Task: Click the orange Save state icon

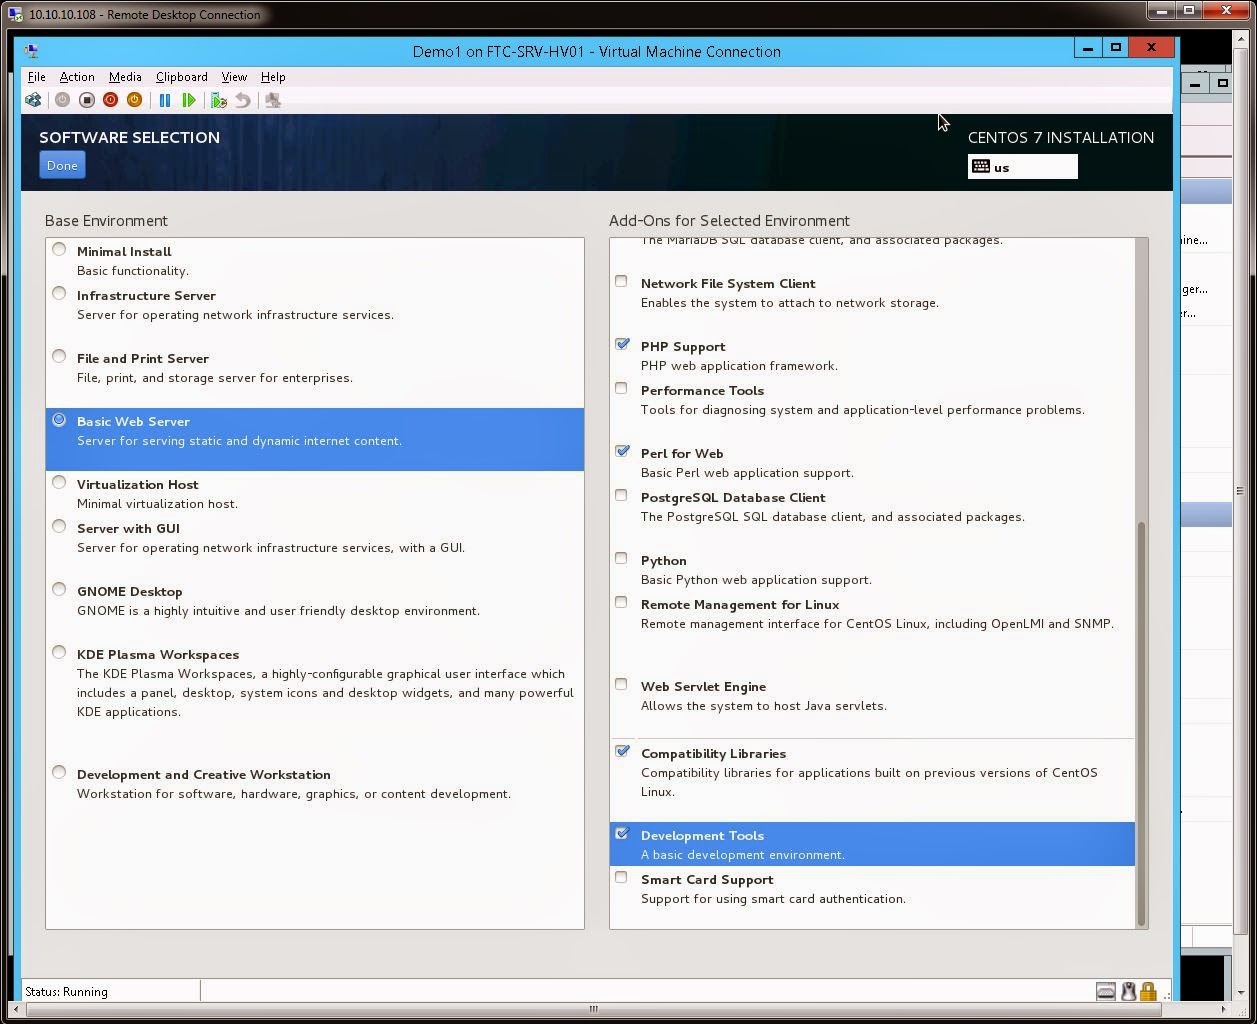Action: pos(134,100)
